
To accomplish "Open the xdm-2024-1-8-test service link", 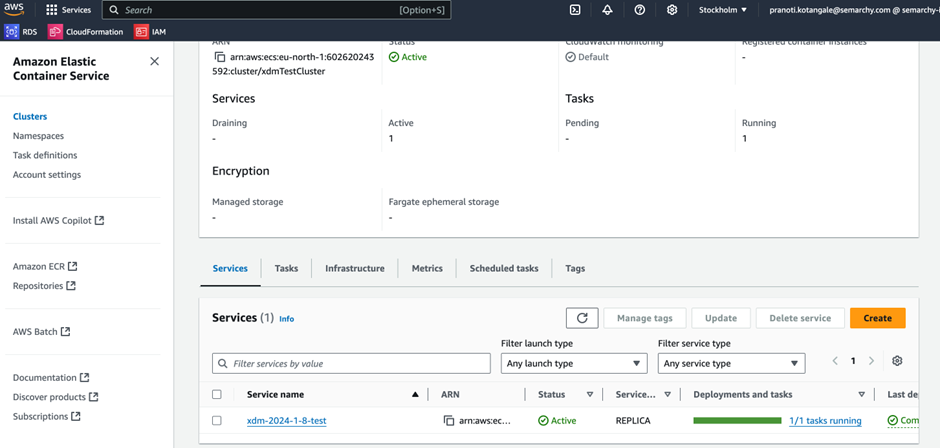I will [x=287, y=421].
